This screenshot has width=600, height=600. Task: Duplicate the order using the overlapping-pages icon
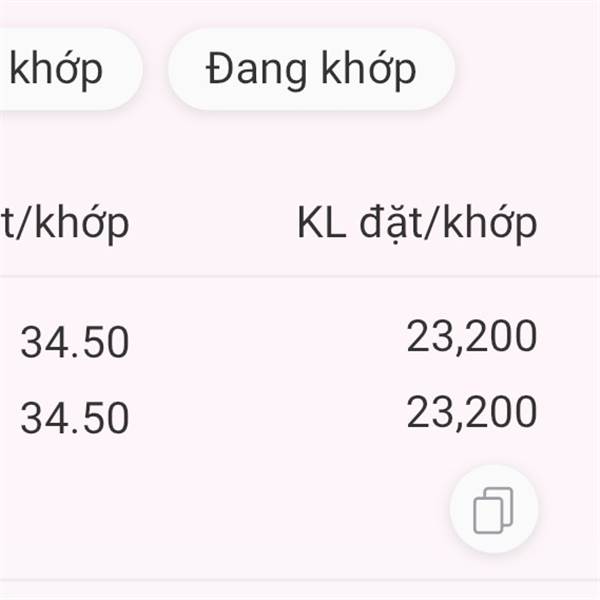[493, 510]
